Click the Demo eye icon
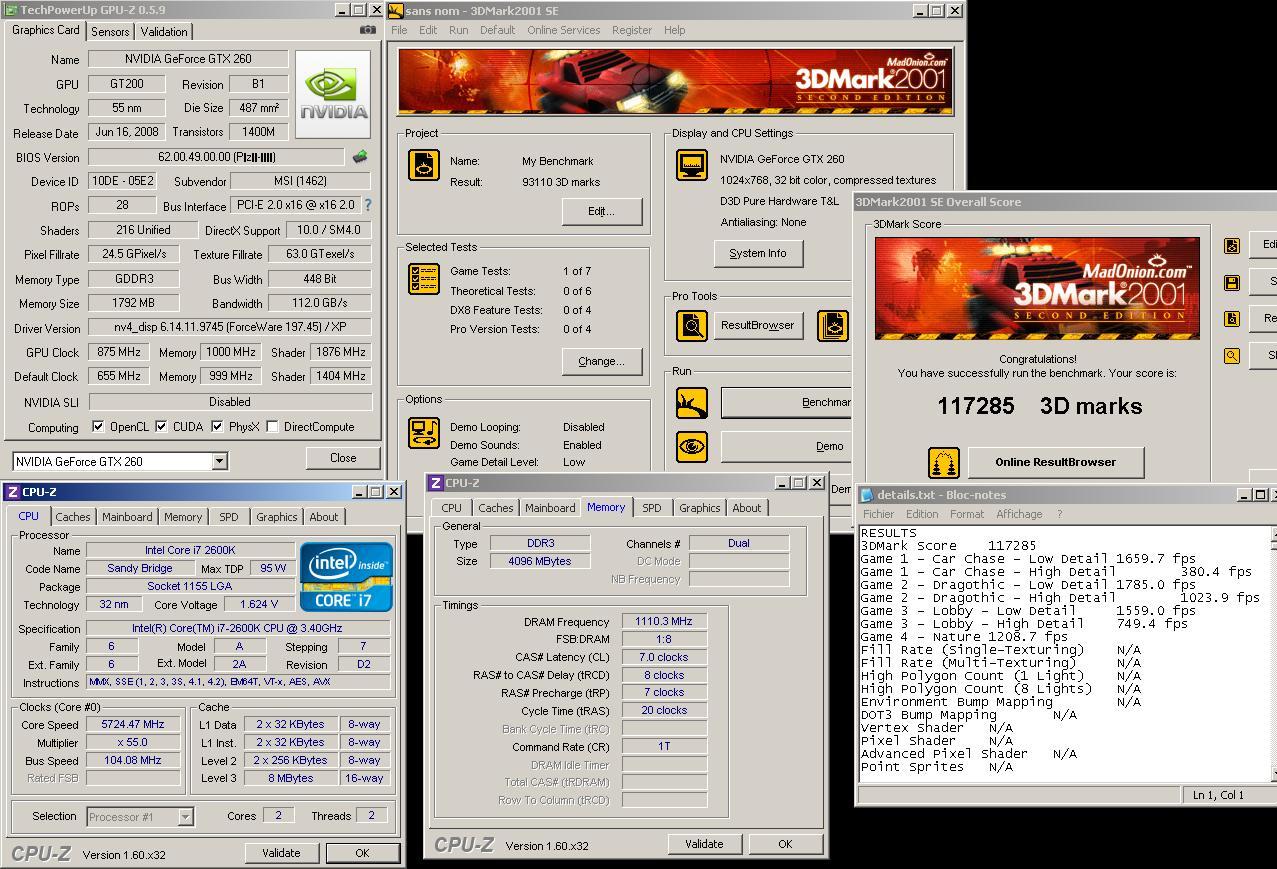 [692, 446]
